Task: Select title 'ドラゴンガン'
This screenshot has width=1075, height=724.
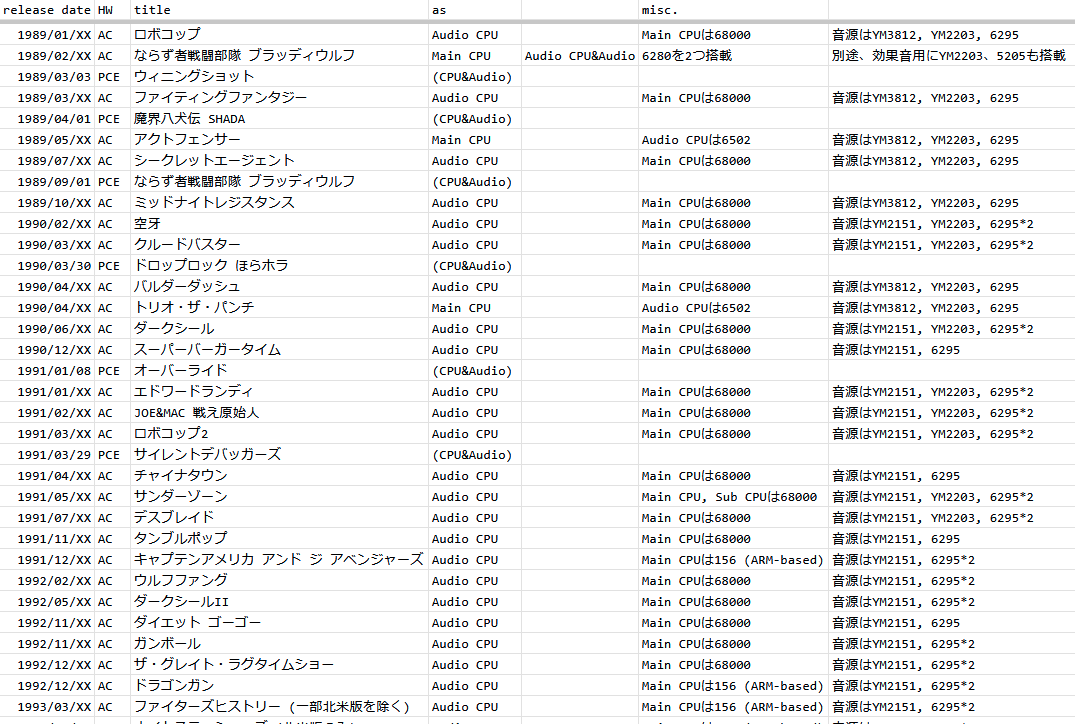Action: coord(174,685)
